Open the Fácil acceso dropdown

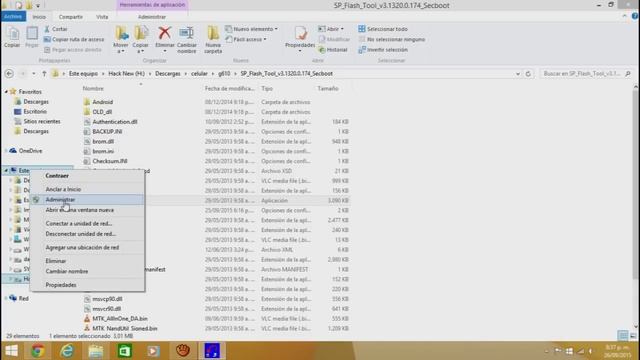246,40
